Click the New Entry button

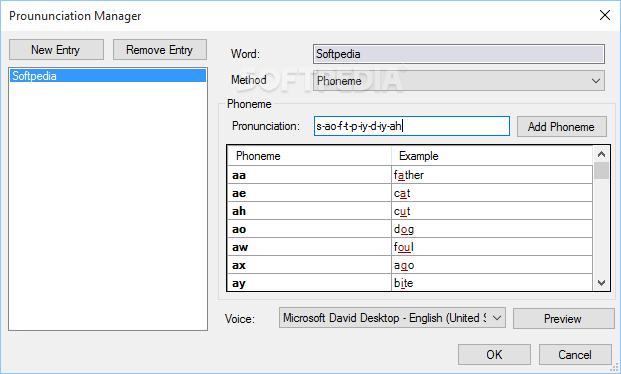coord(56,50)
